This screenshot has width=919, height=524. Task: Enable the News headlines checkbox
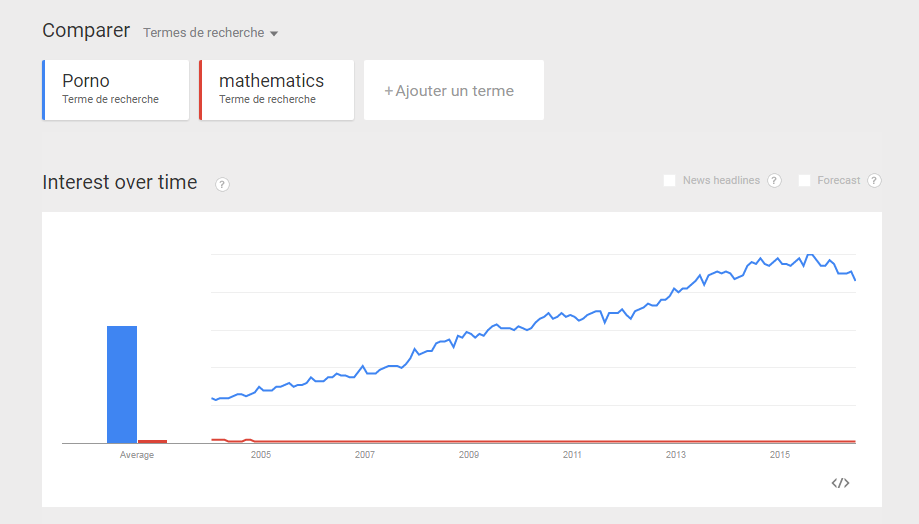tap(670, 180)
